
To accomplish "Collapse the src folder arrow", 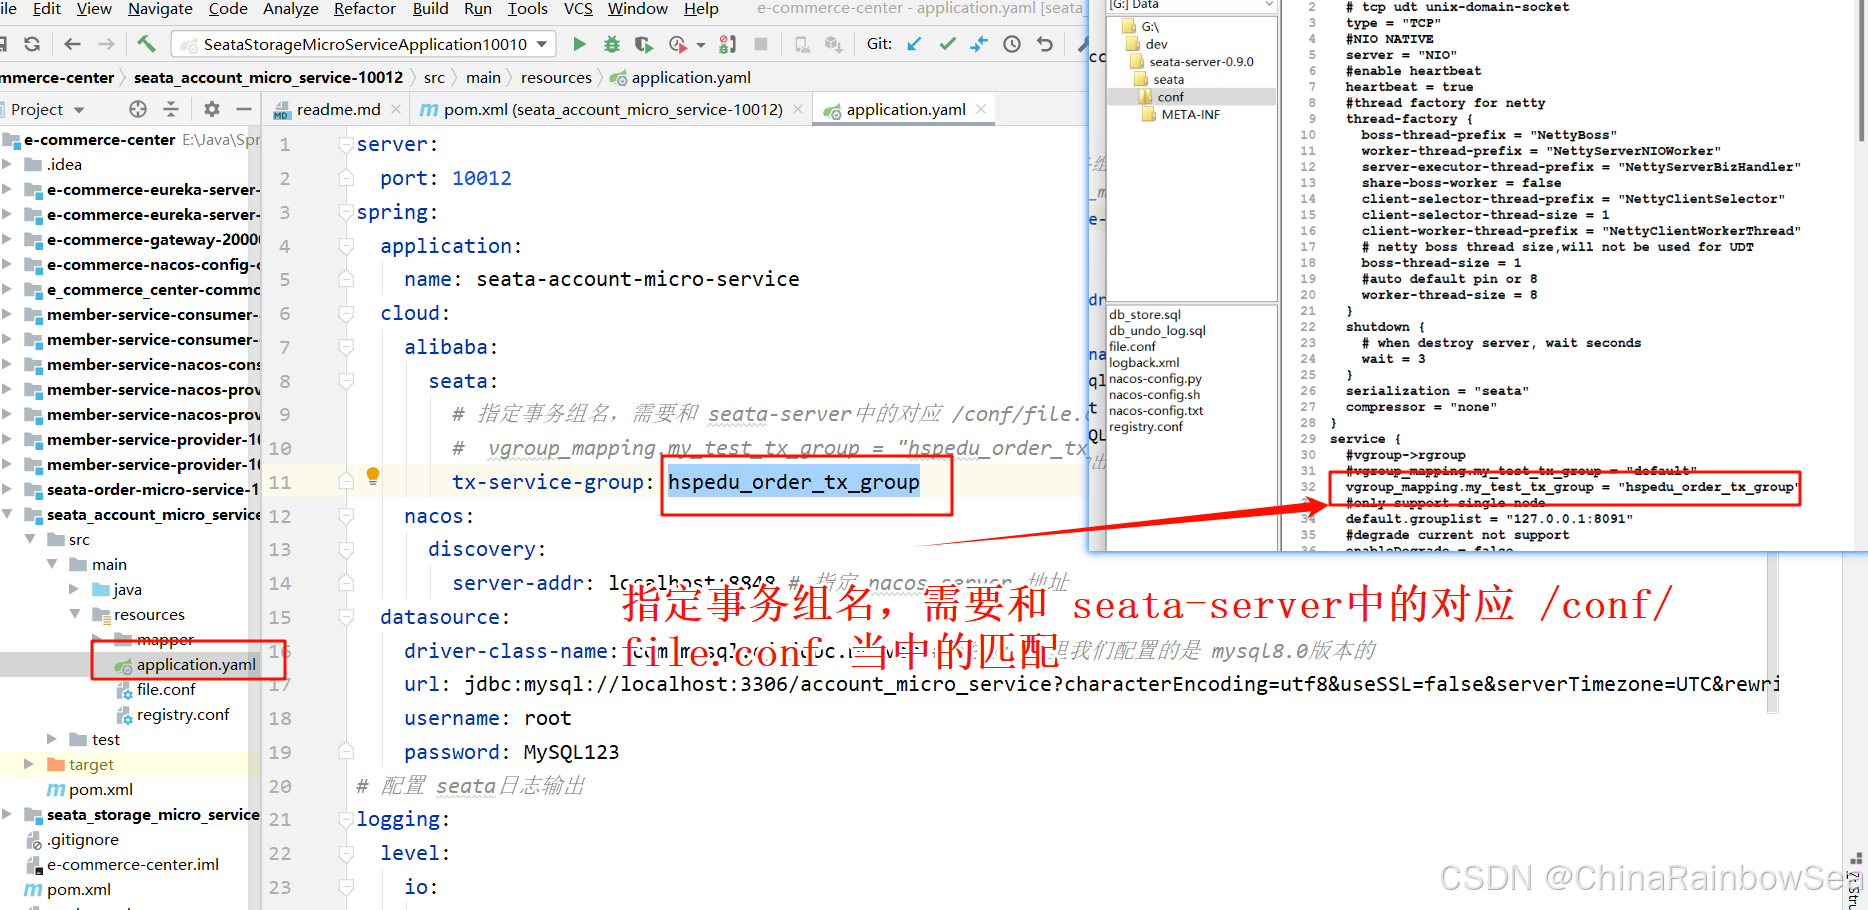I will (x=30, y=539).
